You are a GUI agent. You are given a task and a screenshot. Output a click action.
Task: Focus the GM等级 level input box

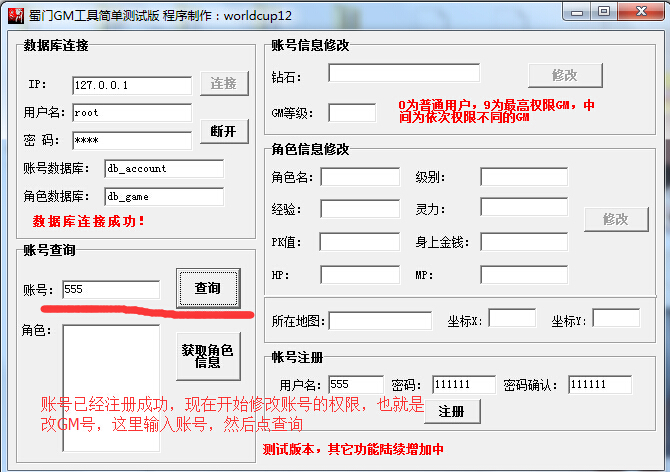[x=352, y=112]
